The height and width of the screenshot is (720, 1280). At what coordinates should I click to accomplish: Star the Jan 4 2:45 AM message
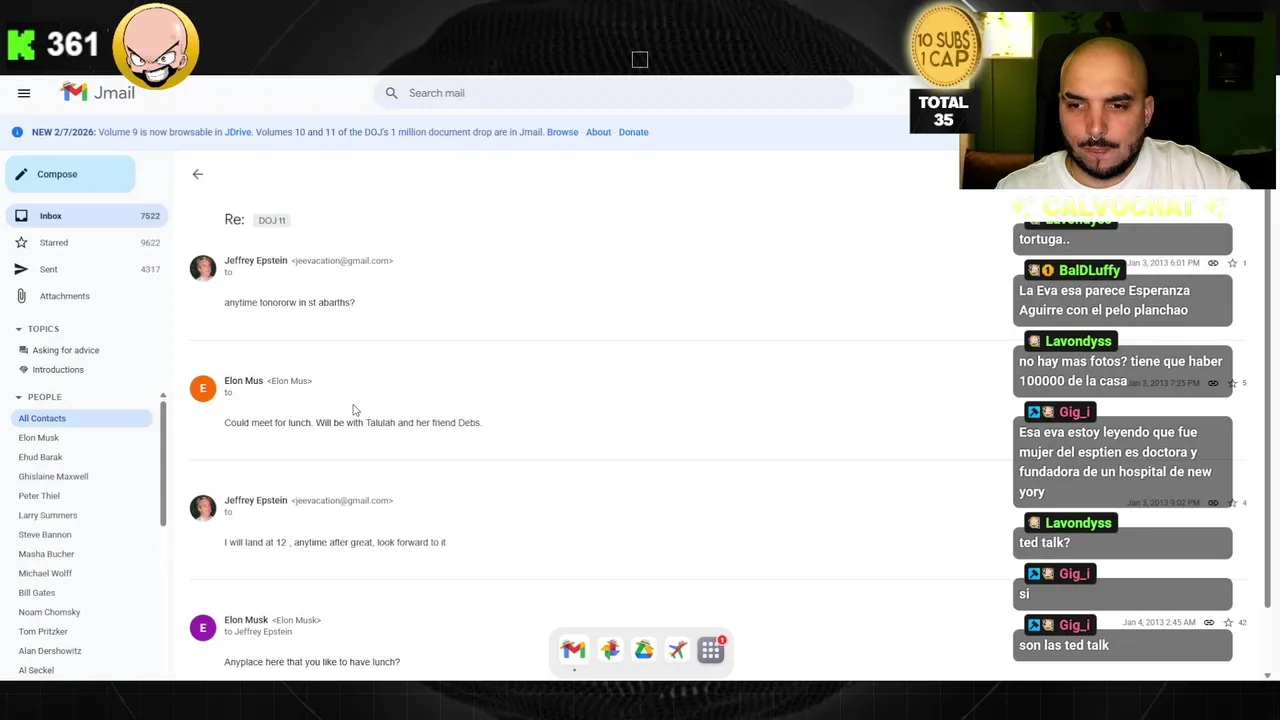(x=1228, y=622)
